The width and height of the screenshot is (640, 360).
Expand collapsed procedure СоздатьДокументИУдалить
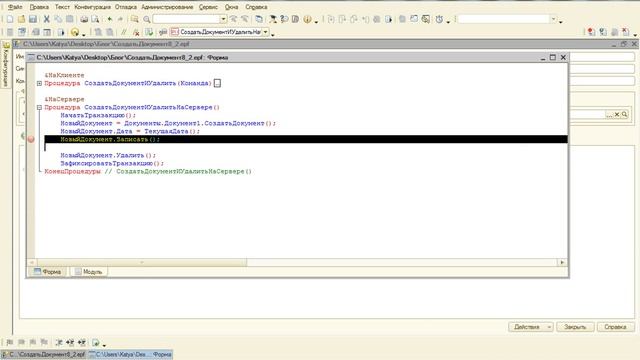39,83
